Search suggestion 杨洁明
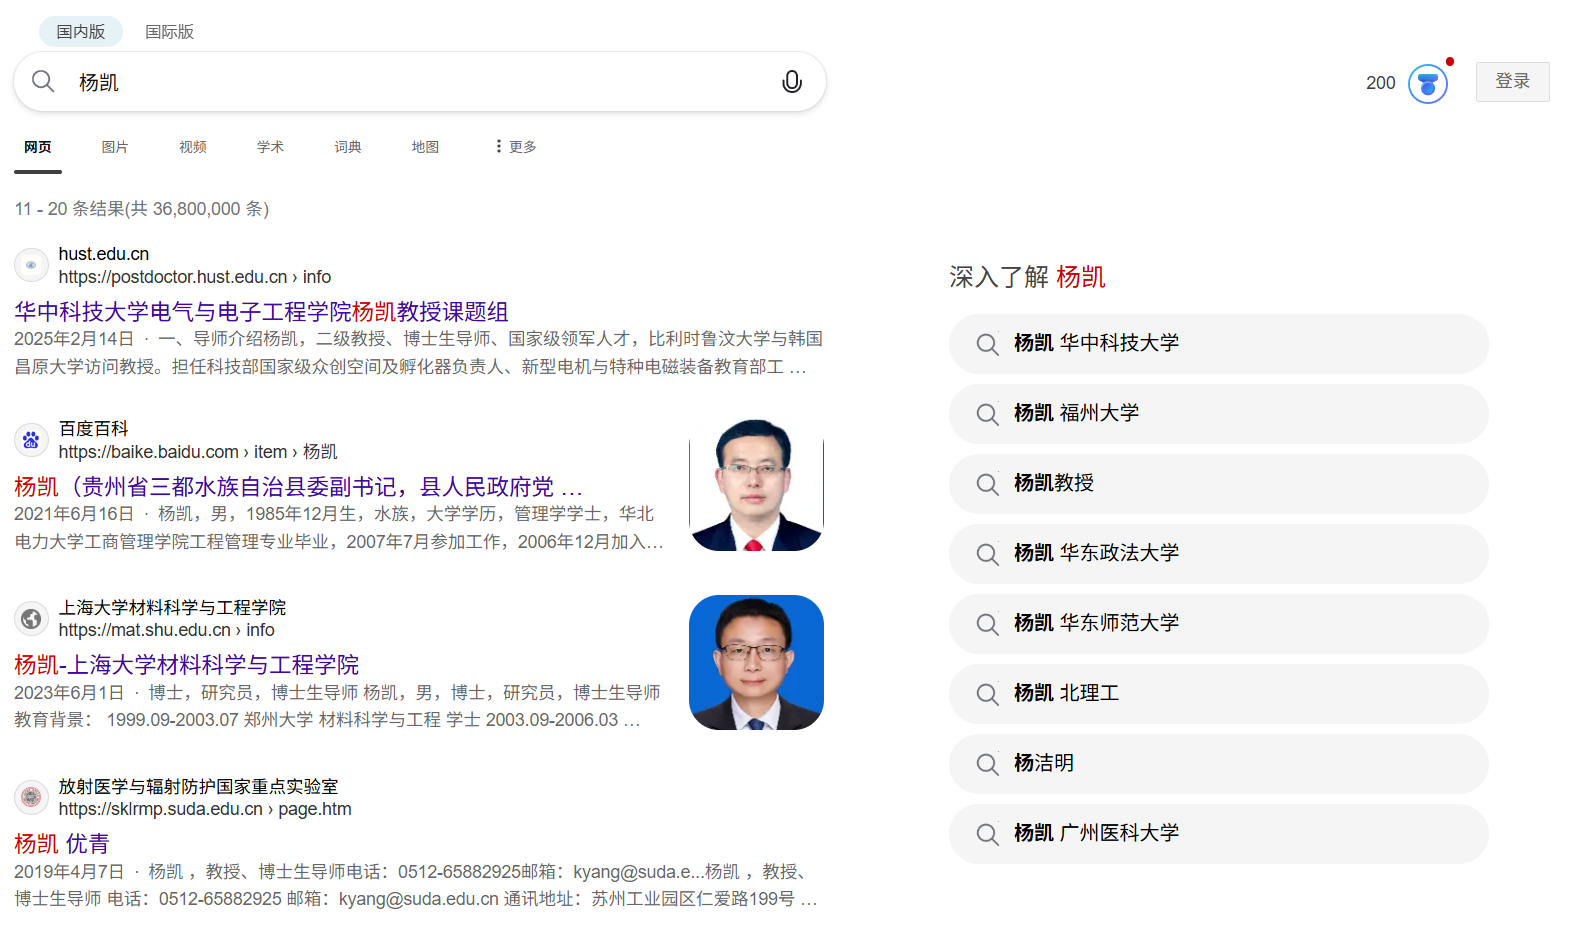 point(1218,764)
